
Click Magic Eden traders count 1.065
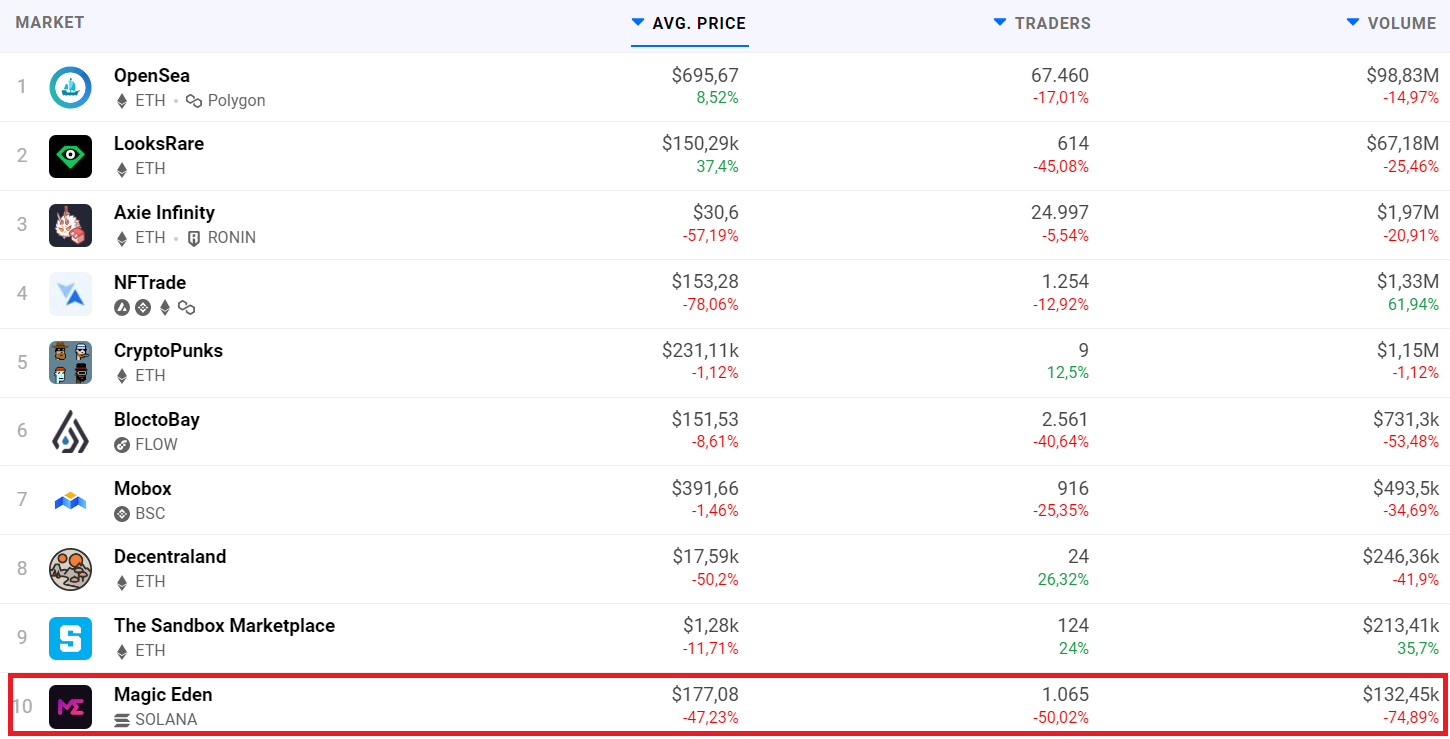[1065, 695]
